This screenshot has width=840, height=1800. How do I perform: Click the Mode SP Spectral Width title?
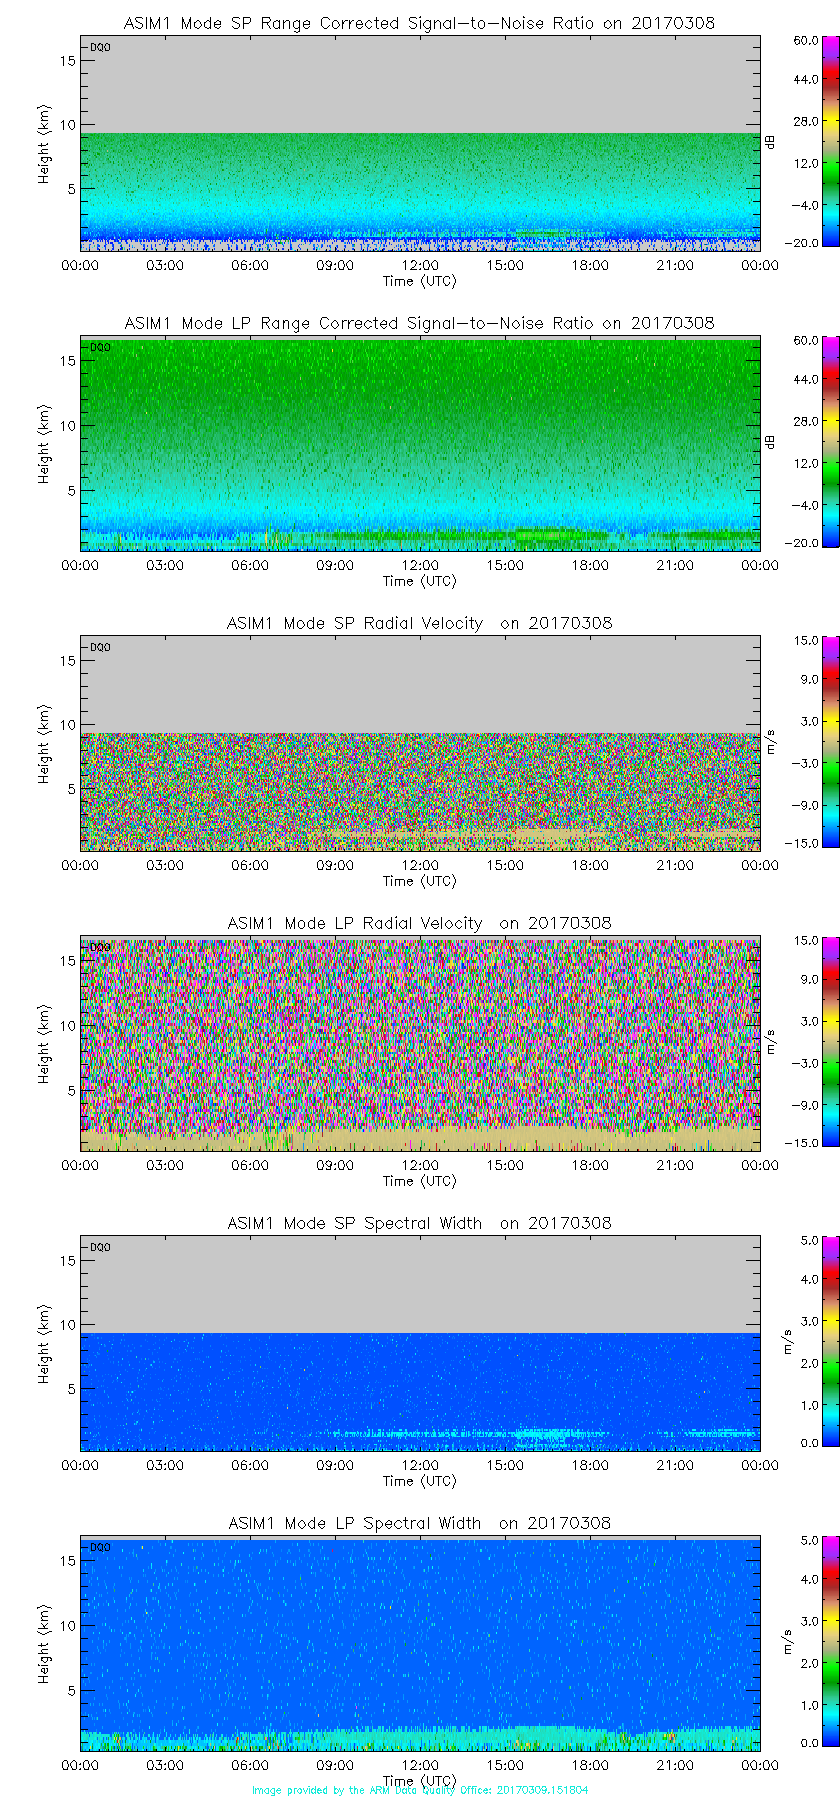(419, 1223)
